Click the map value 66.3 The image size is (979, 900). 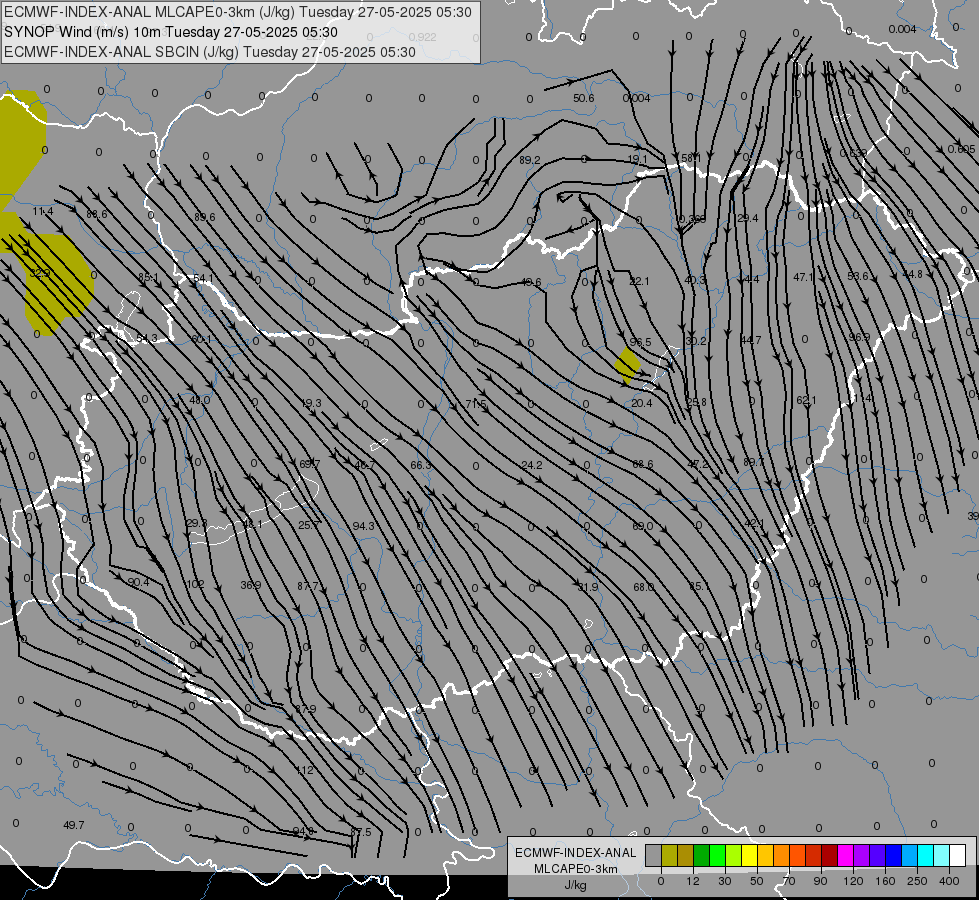coord(421,465)
